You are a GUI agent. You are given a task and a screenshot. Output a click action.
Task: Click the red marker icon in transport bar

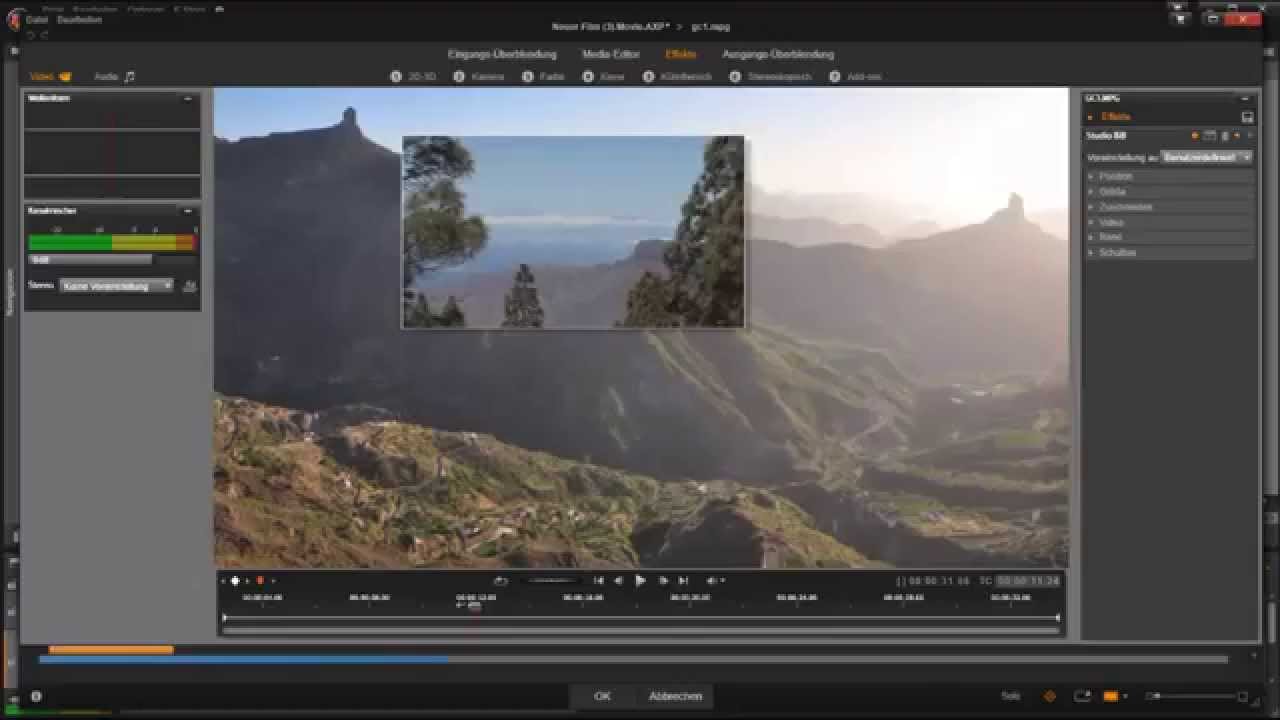pyautogui.click(x=260, y=581)
